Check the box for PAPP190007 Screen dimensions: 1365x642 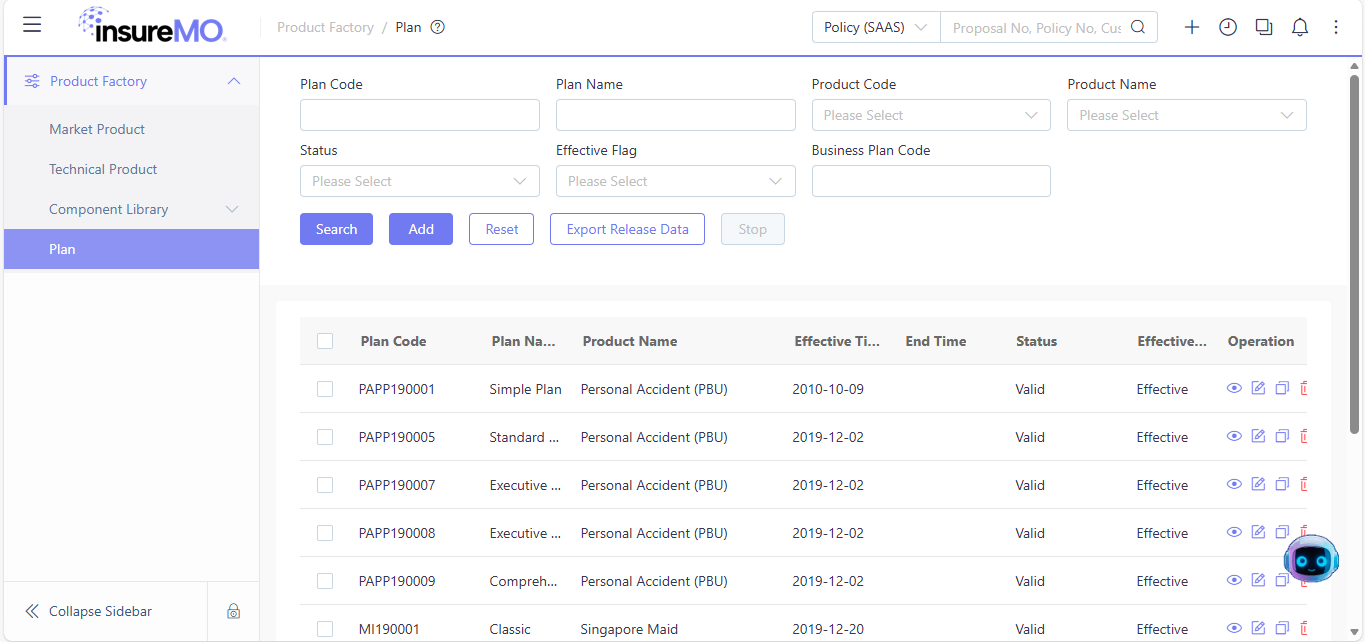tap(325, 485)
